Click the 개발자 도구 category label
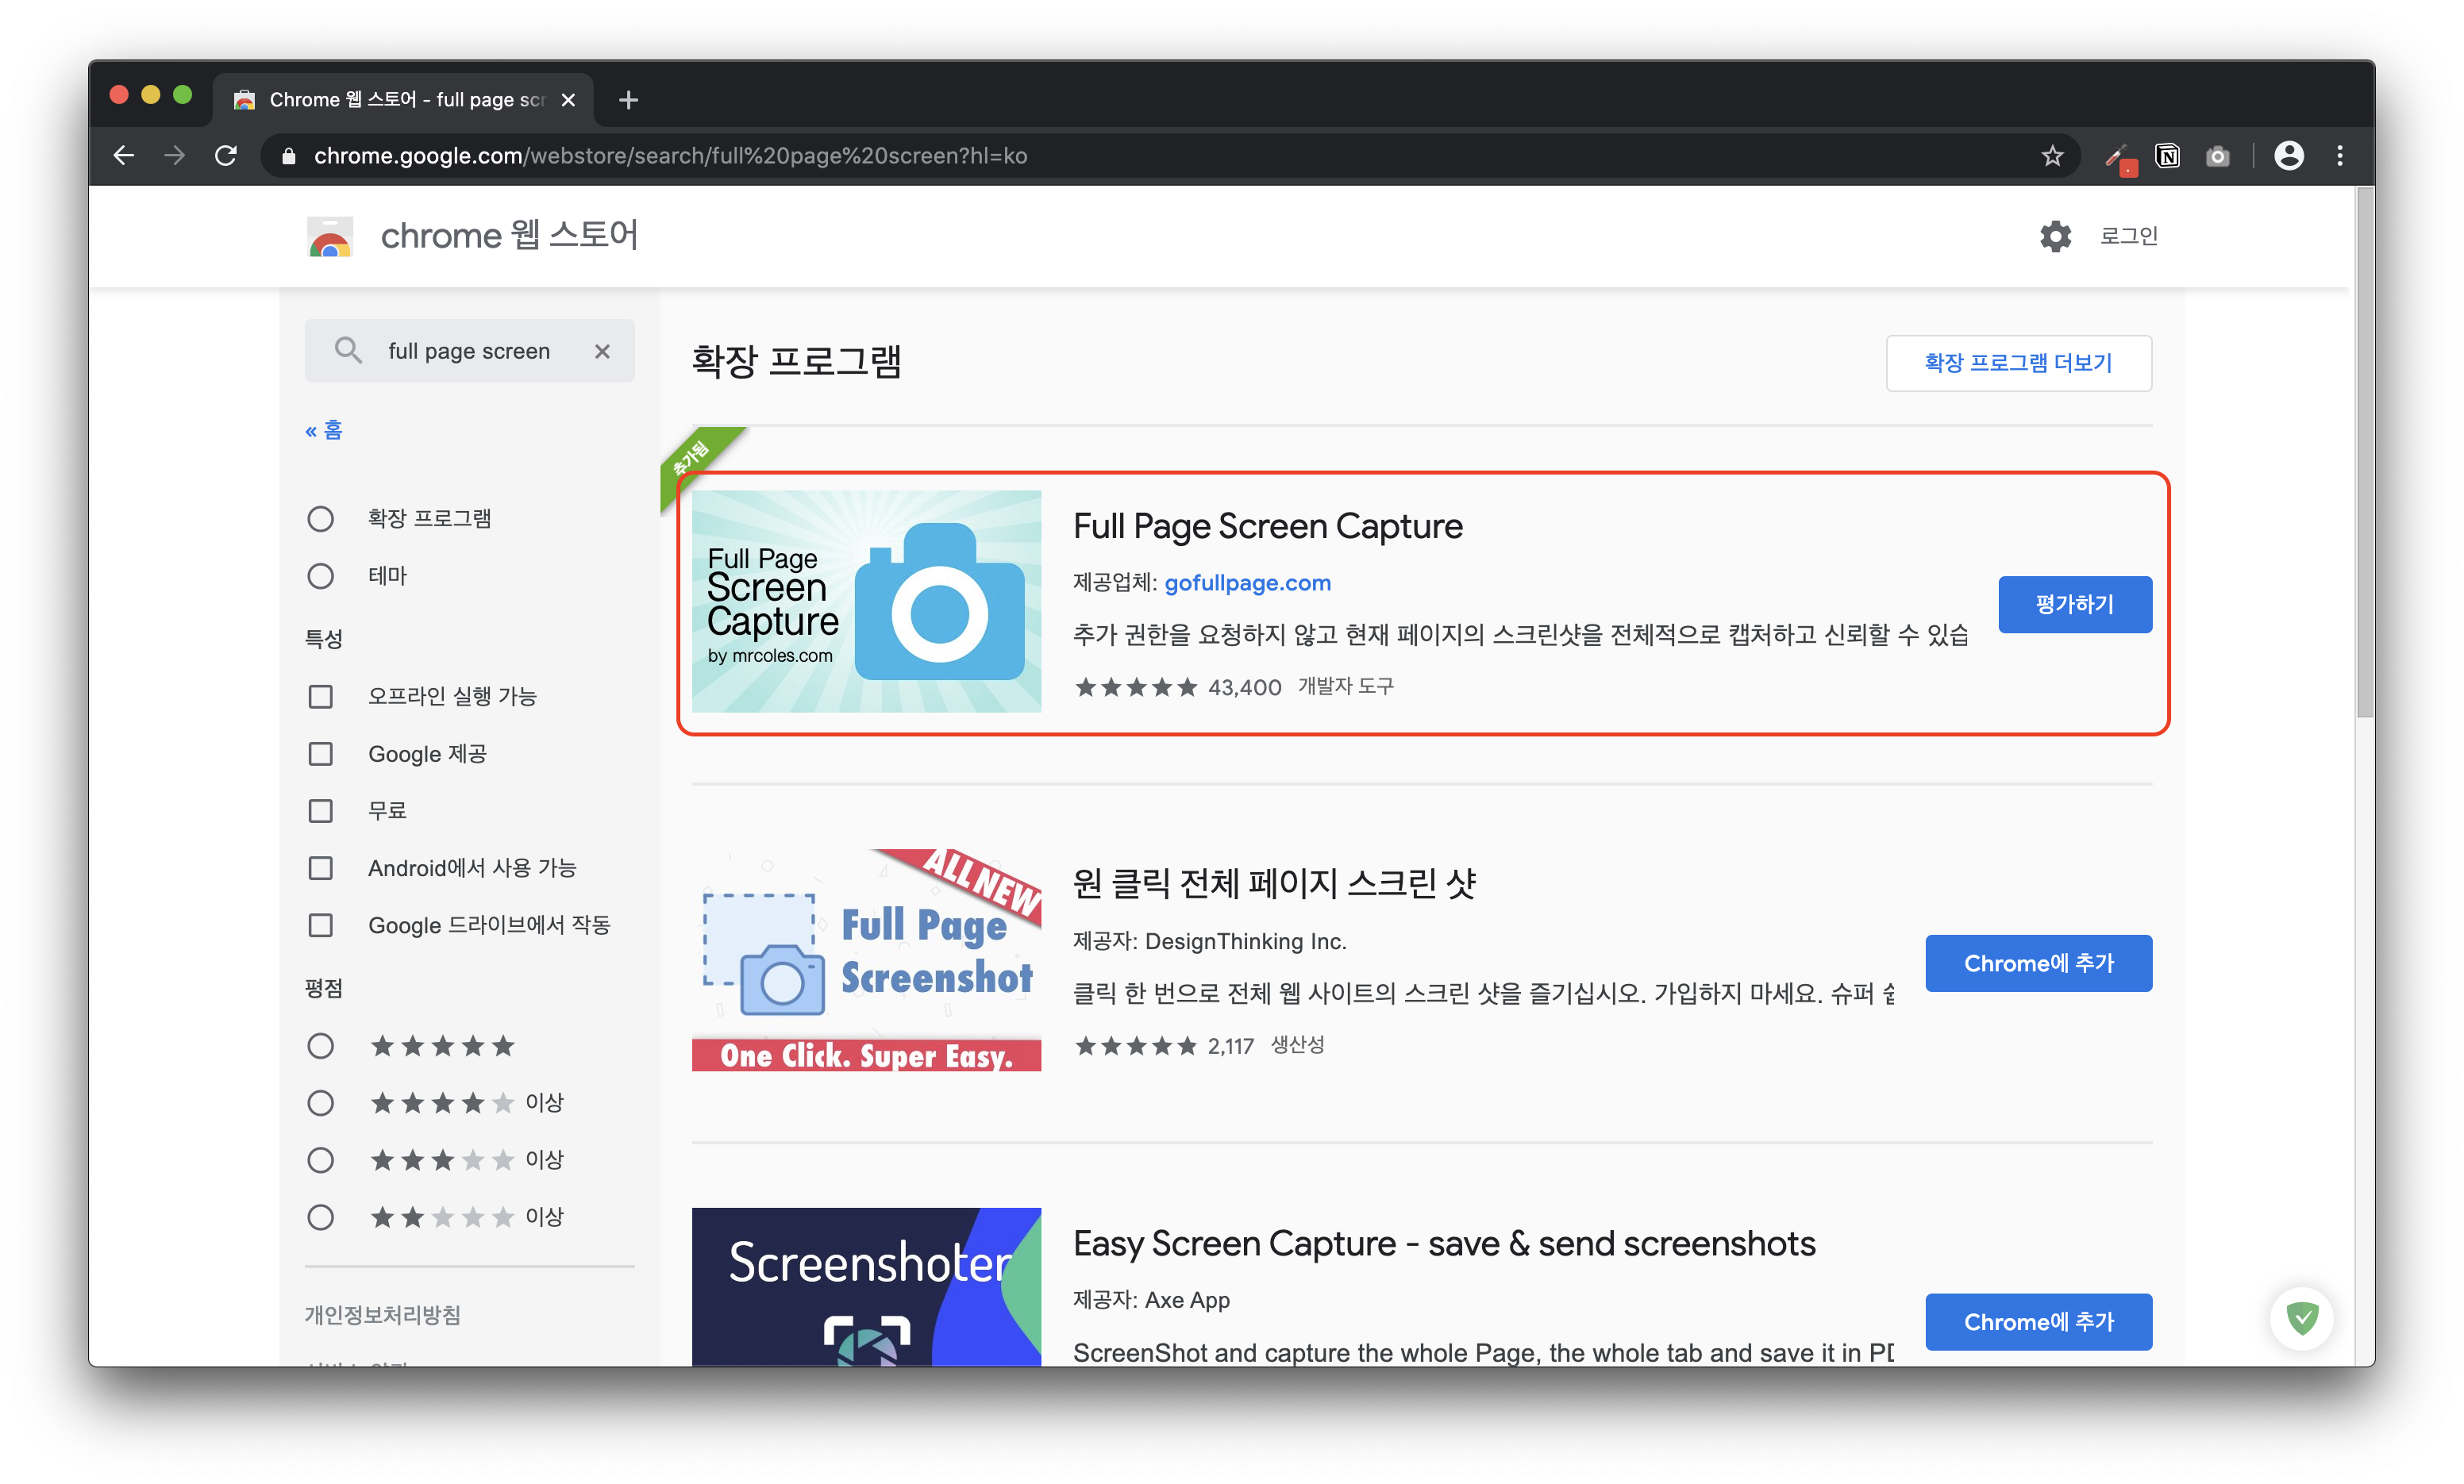 point(1345,686)
